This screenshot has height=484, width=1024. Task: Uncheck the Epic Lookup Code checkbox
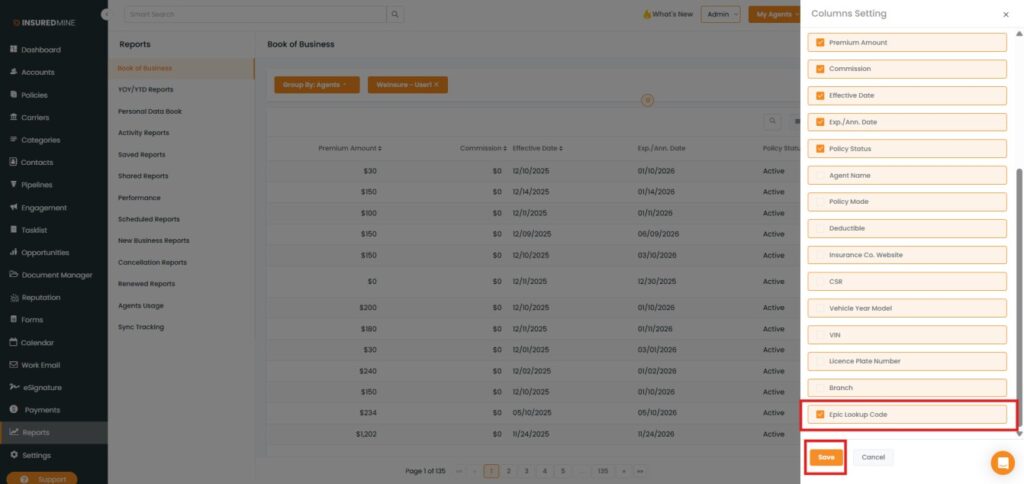click(x=821, y=414)
